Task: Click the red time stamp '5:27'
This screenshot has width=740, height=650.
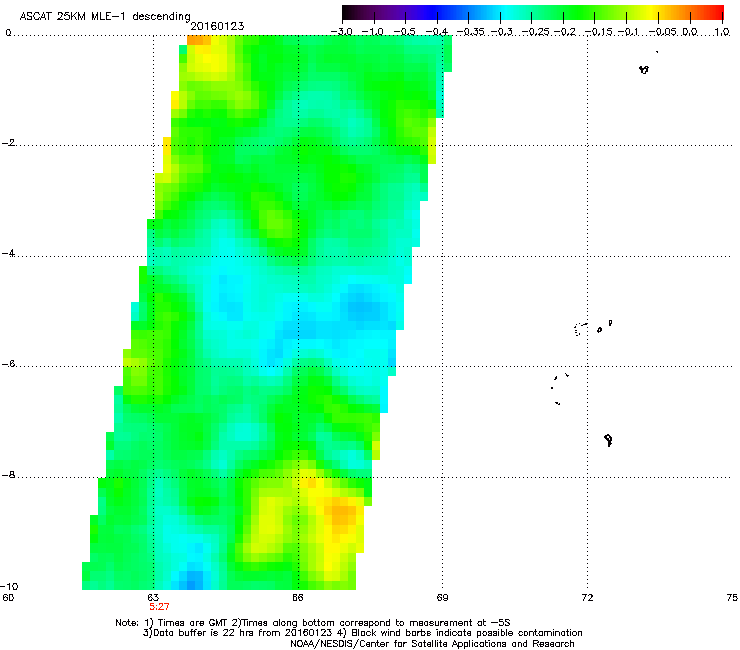Action: [x=159, y=607]
